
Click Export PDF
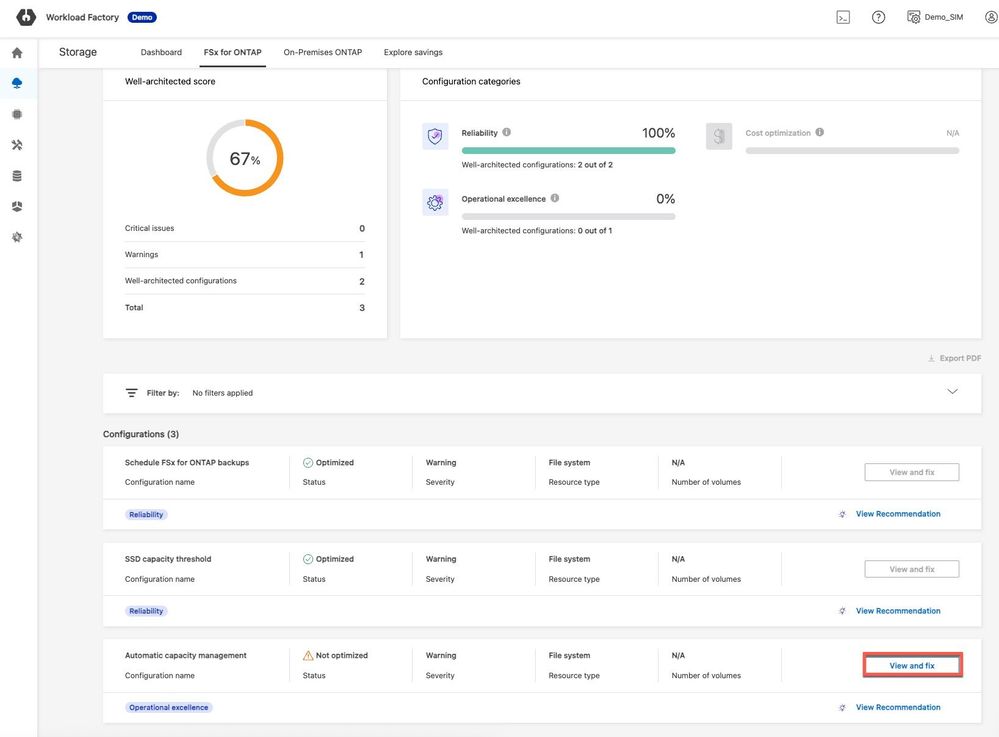point(954,358)
